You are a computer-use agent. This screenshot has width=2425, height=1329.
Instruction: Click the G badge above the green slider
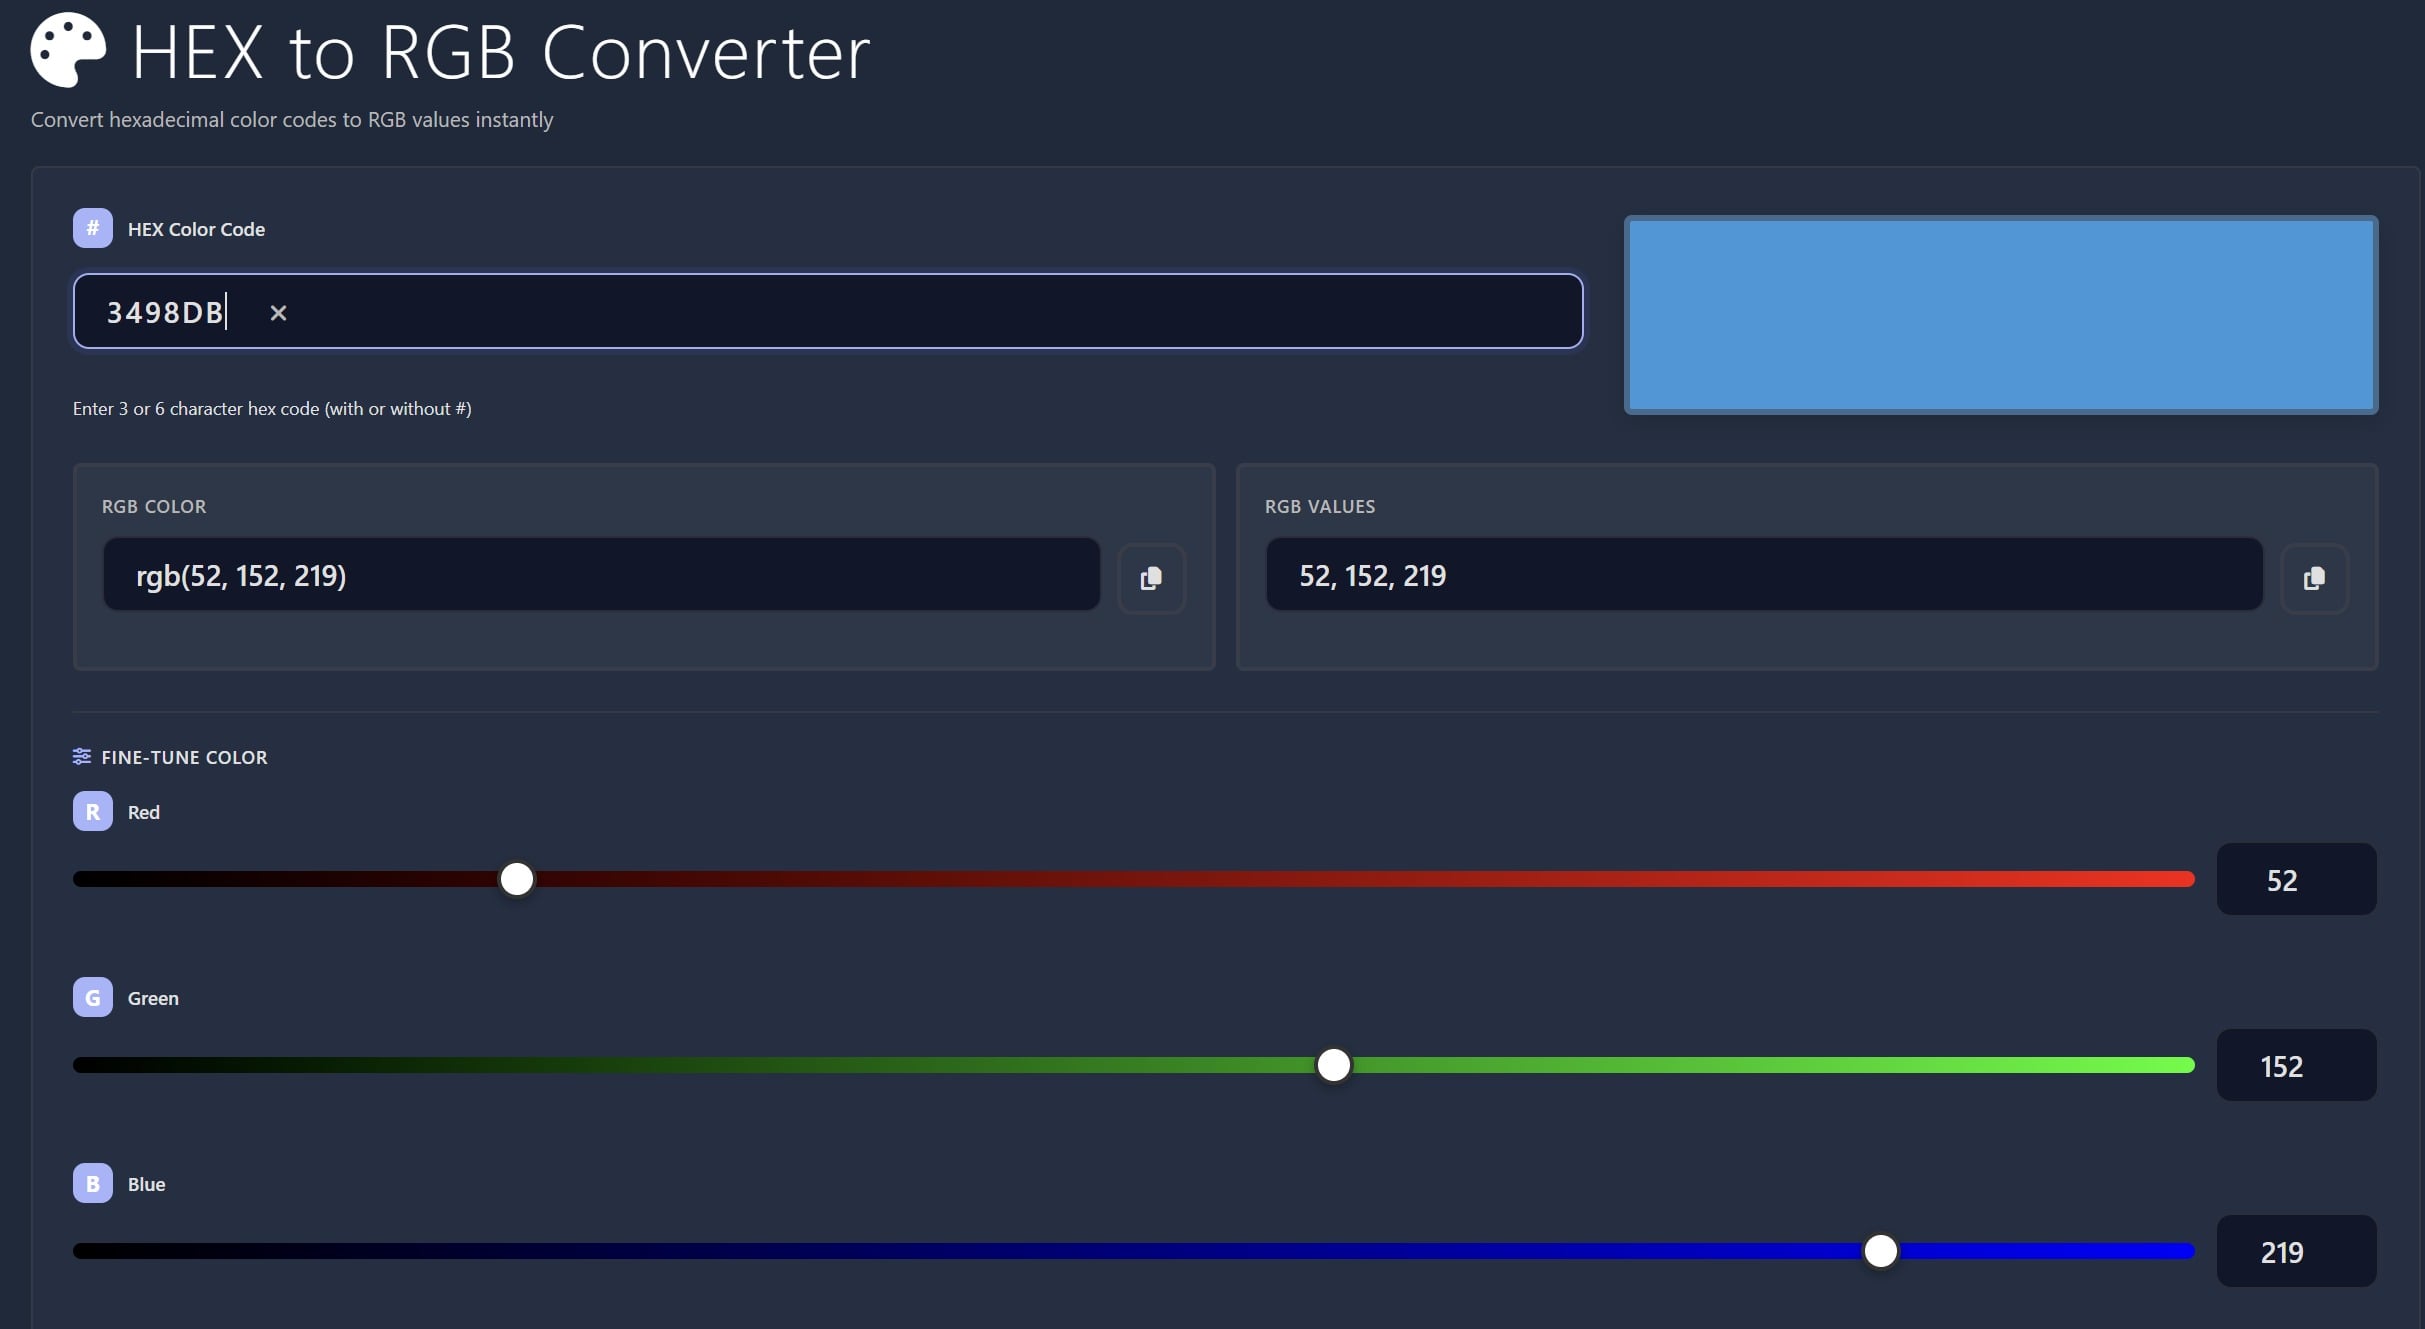click(92, 997)
